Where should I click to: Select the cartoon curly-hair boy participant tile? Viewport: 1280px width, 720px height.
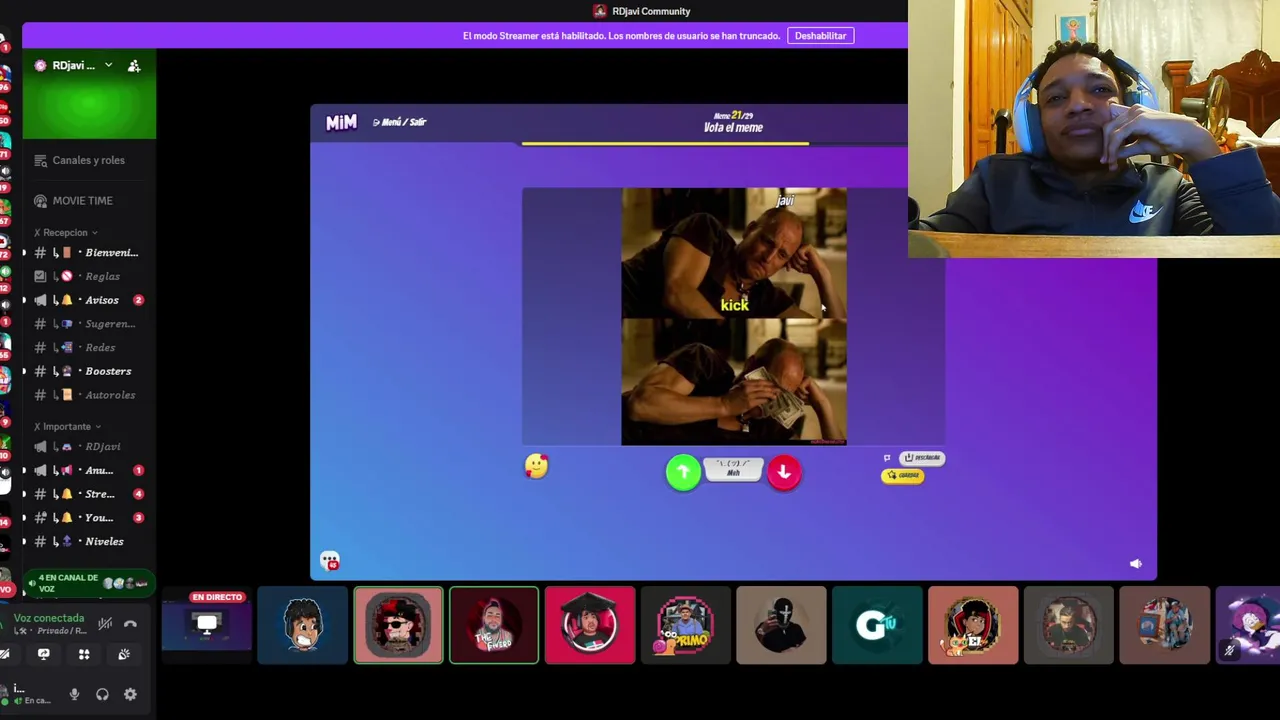[303, 626]
